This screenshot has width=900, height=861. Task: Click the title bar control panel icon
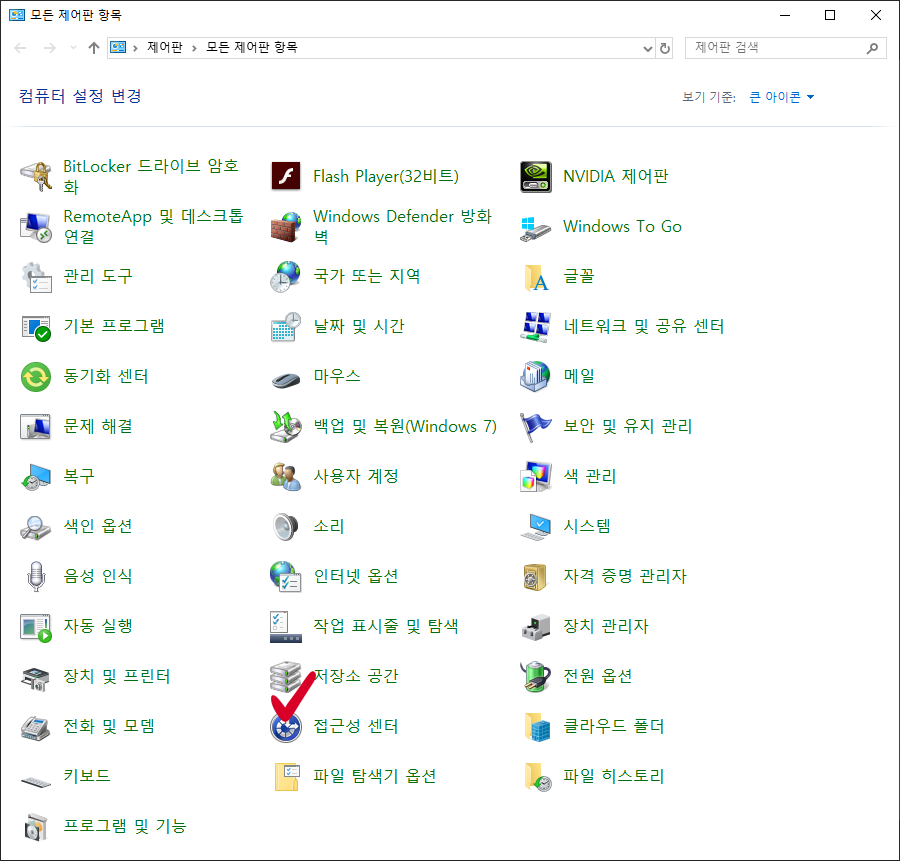click(x=17, y=15)
